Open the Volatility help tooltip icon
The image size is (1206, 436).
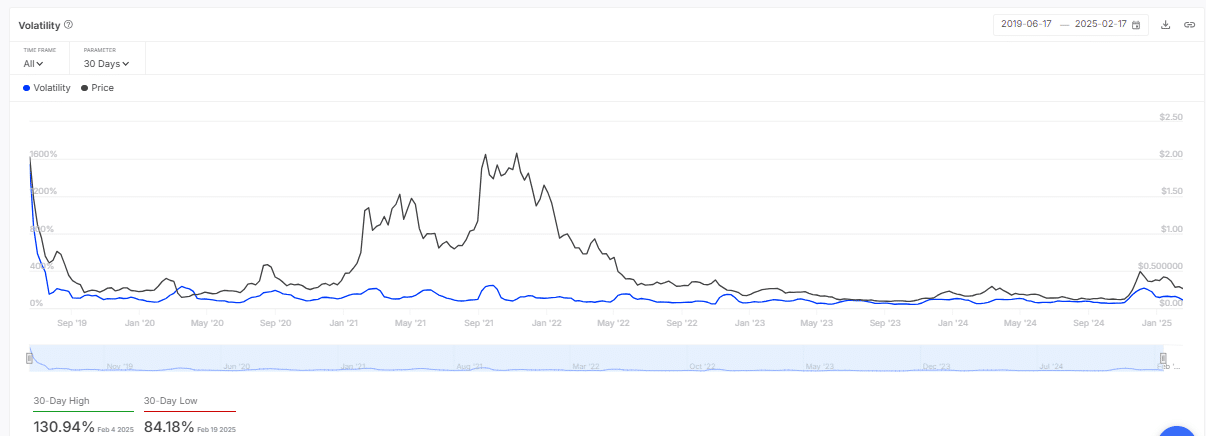point(68,25)
